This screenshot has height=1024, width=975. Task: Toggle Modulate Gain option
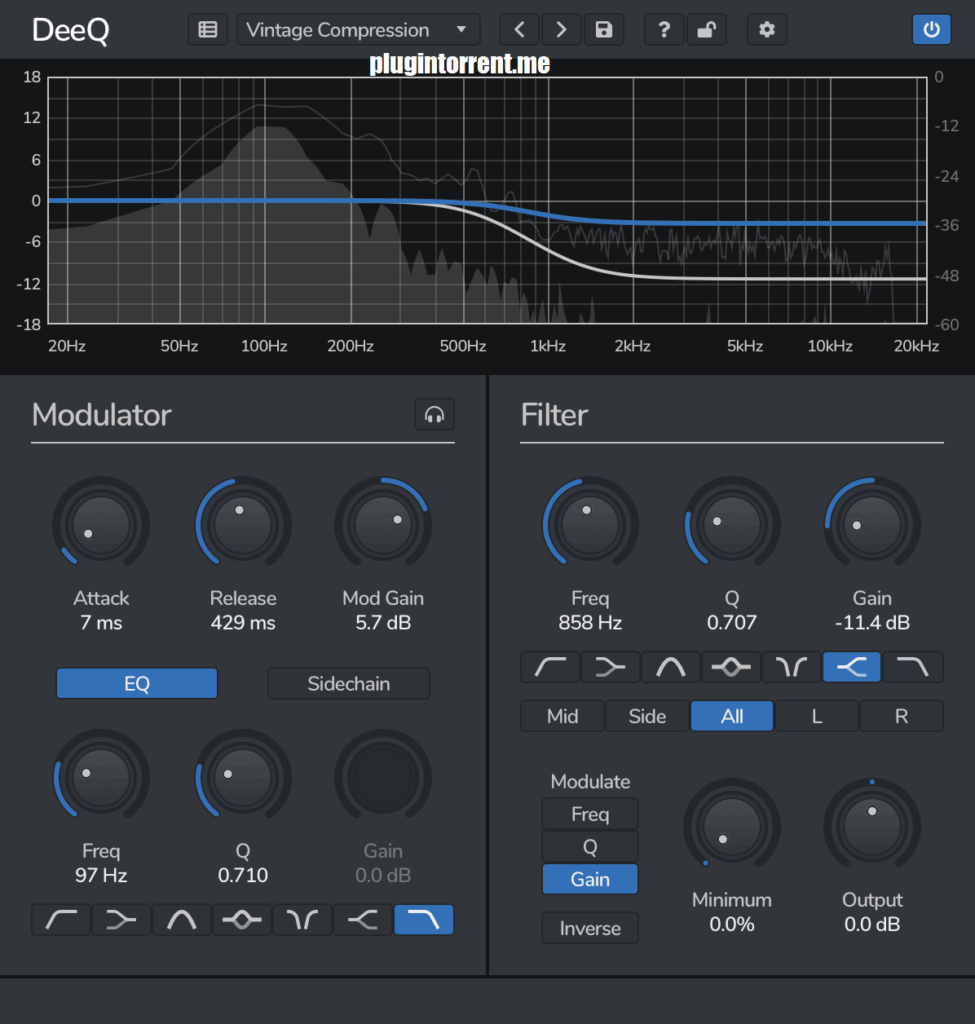(590, 879)
